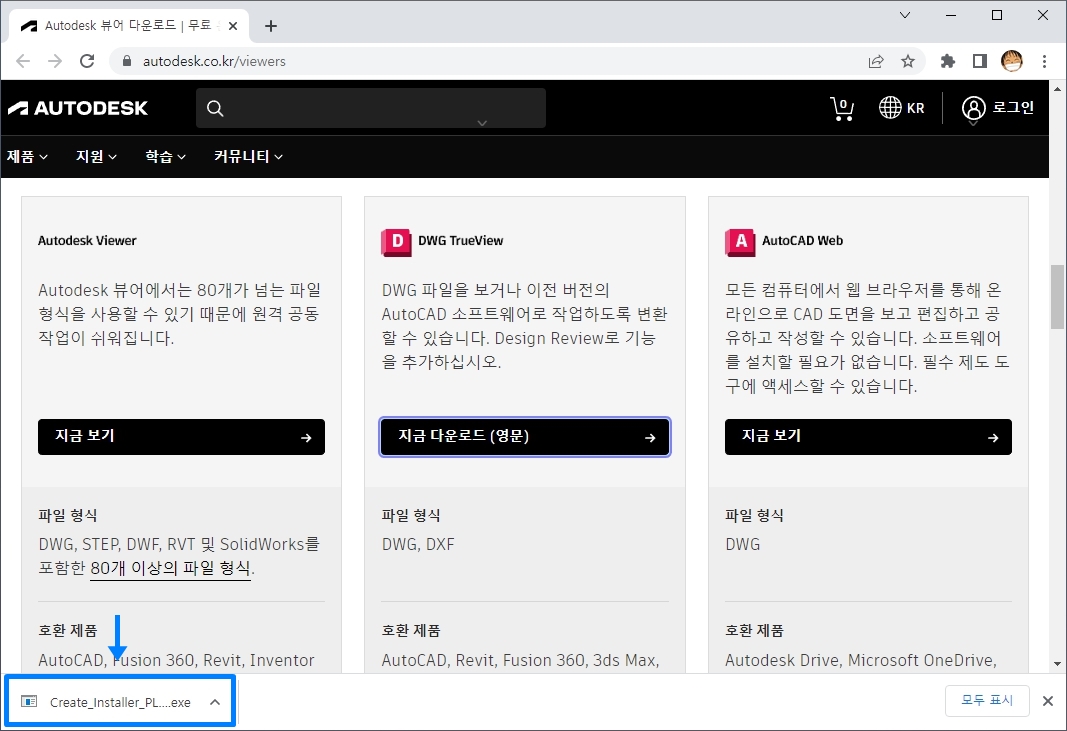
Task: Click the AutoCAD Web product icon
Action: tap(740, 242)
